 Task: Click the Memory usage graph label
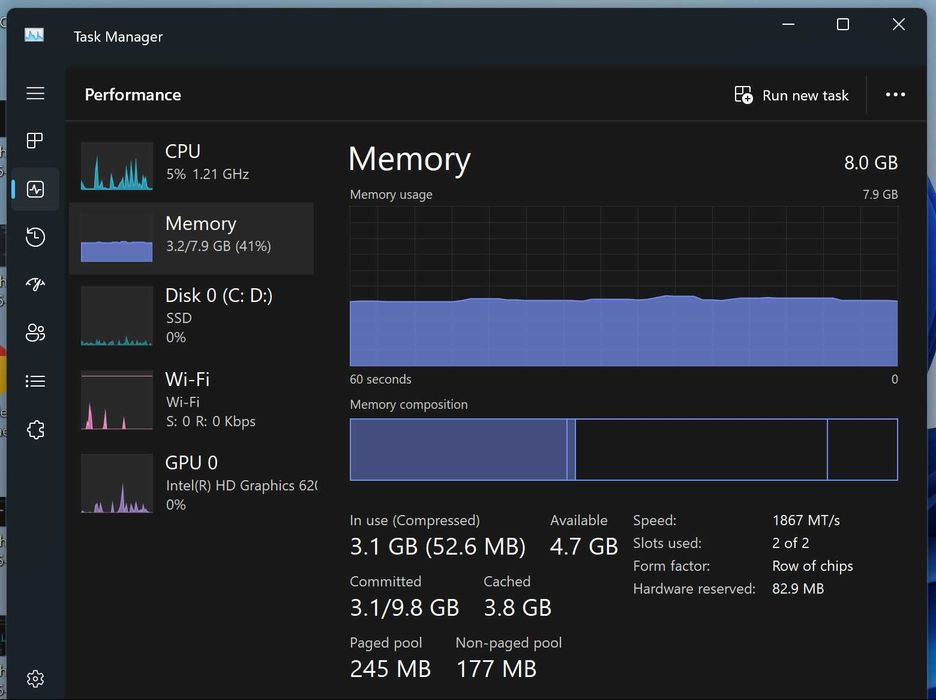coord(391,195)
